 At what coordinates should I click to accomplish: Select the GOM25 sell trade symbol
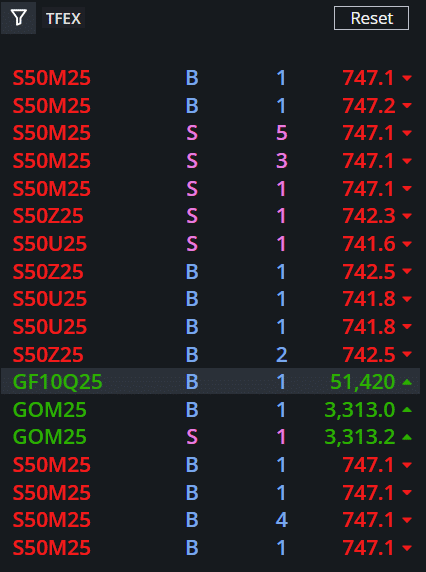(50, 437)
